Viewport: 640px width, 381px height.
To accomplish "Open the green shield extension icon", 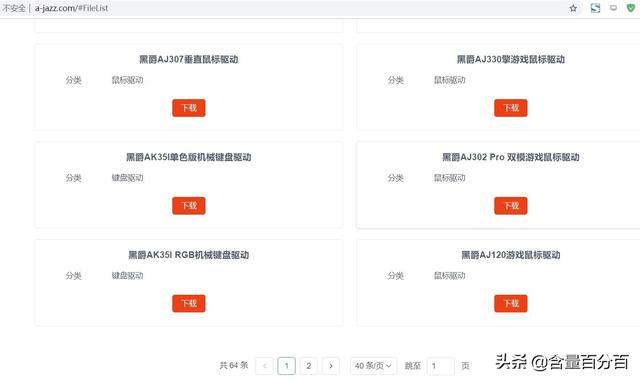I will pyautogui.click(x=631, y=8).
